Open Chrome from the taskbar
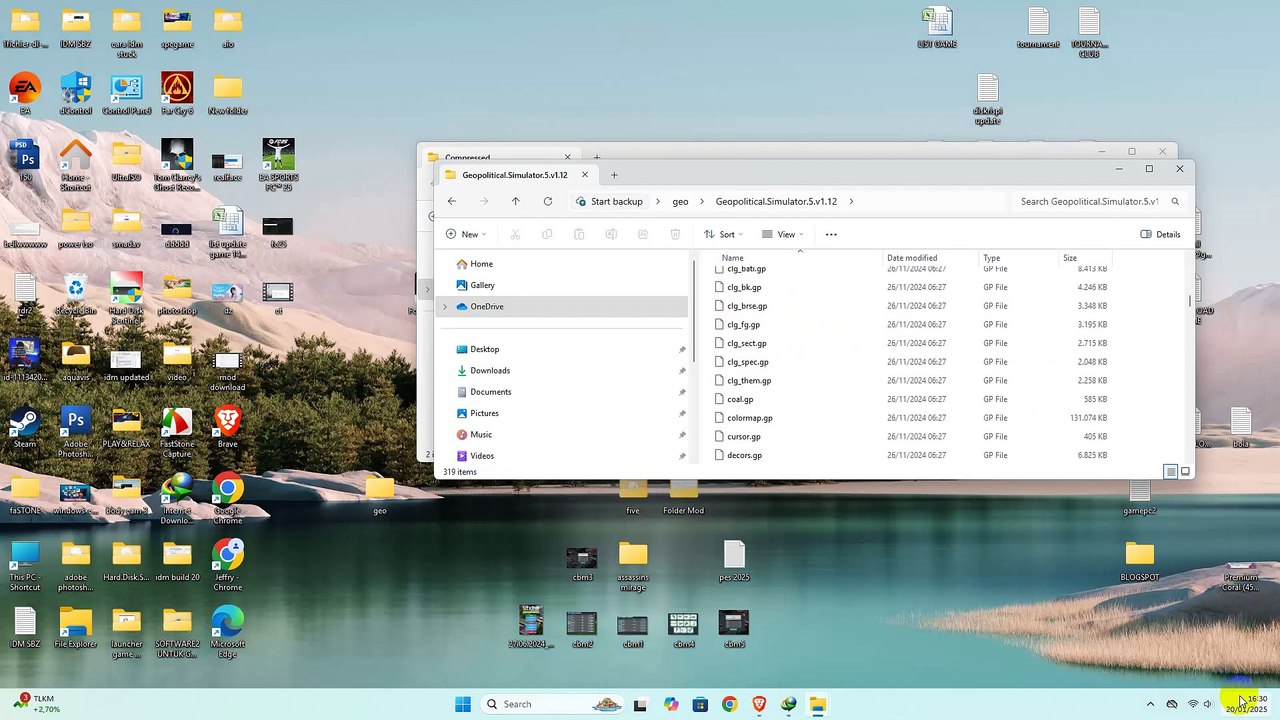 pyautogui.click(x=729, y=704)
